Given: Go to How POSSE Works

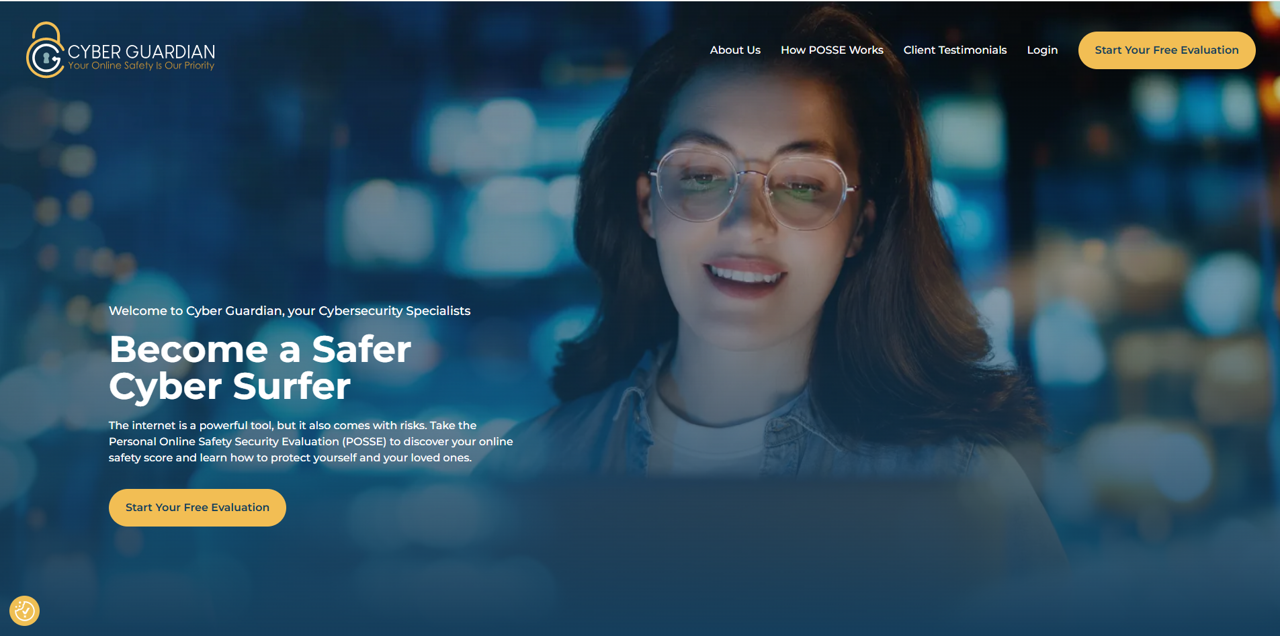Looking at the screenshot, I should click(831, 50).
